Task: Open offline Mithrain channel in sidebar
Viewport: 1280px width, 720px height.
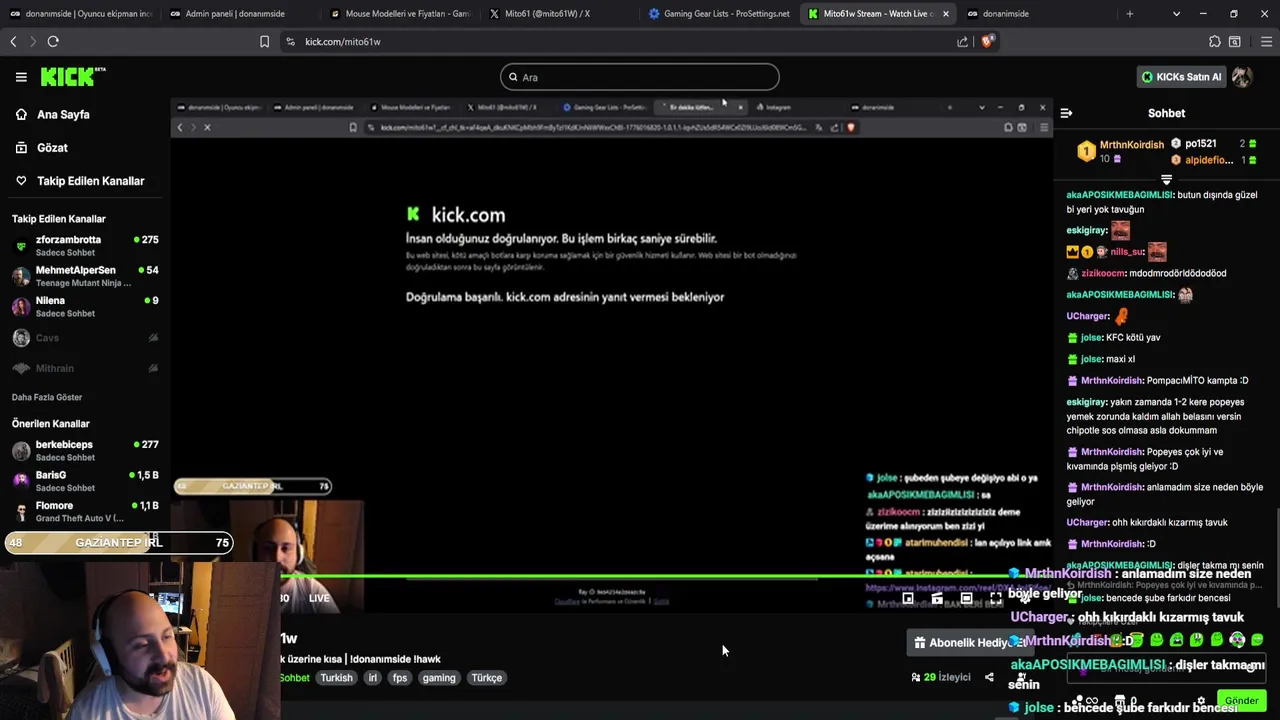Action: [85, 368]
